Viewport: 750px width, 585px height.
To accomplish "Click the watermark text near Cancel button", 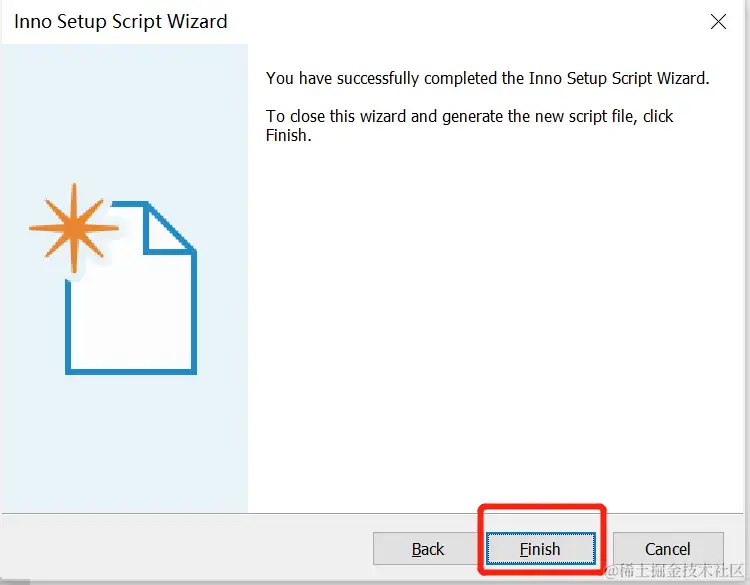I will 674,571.
